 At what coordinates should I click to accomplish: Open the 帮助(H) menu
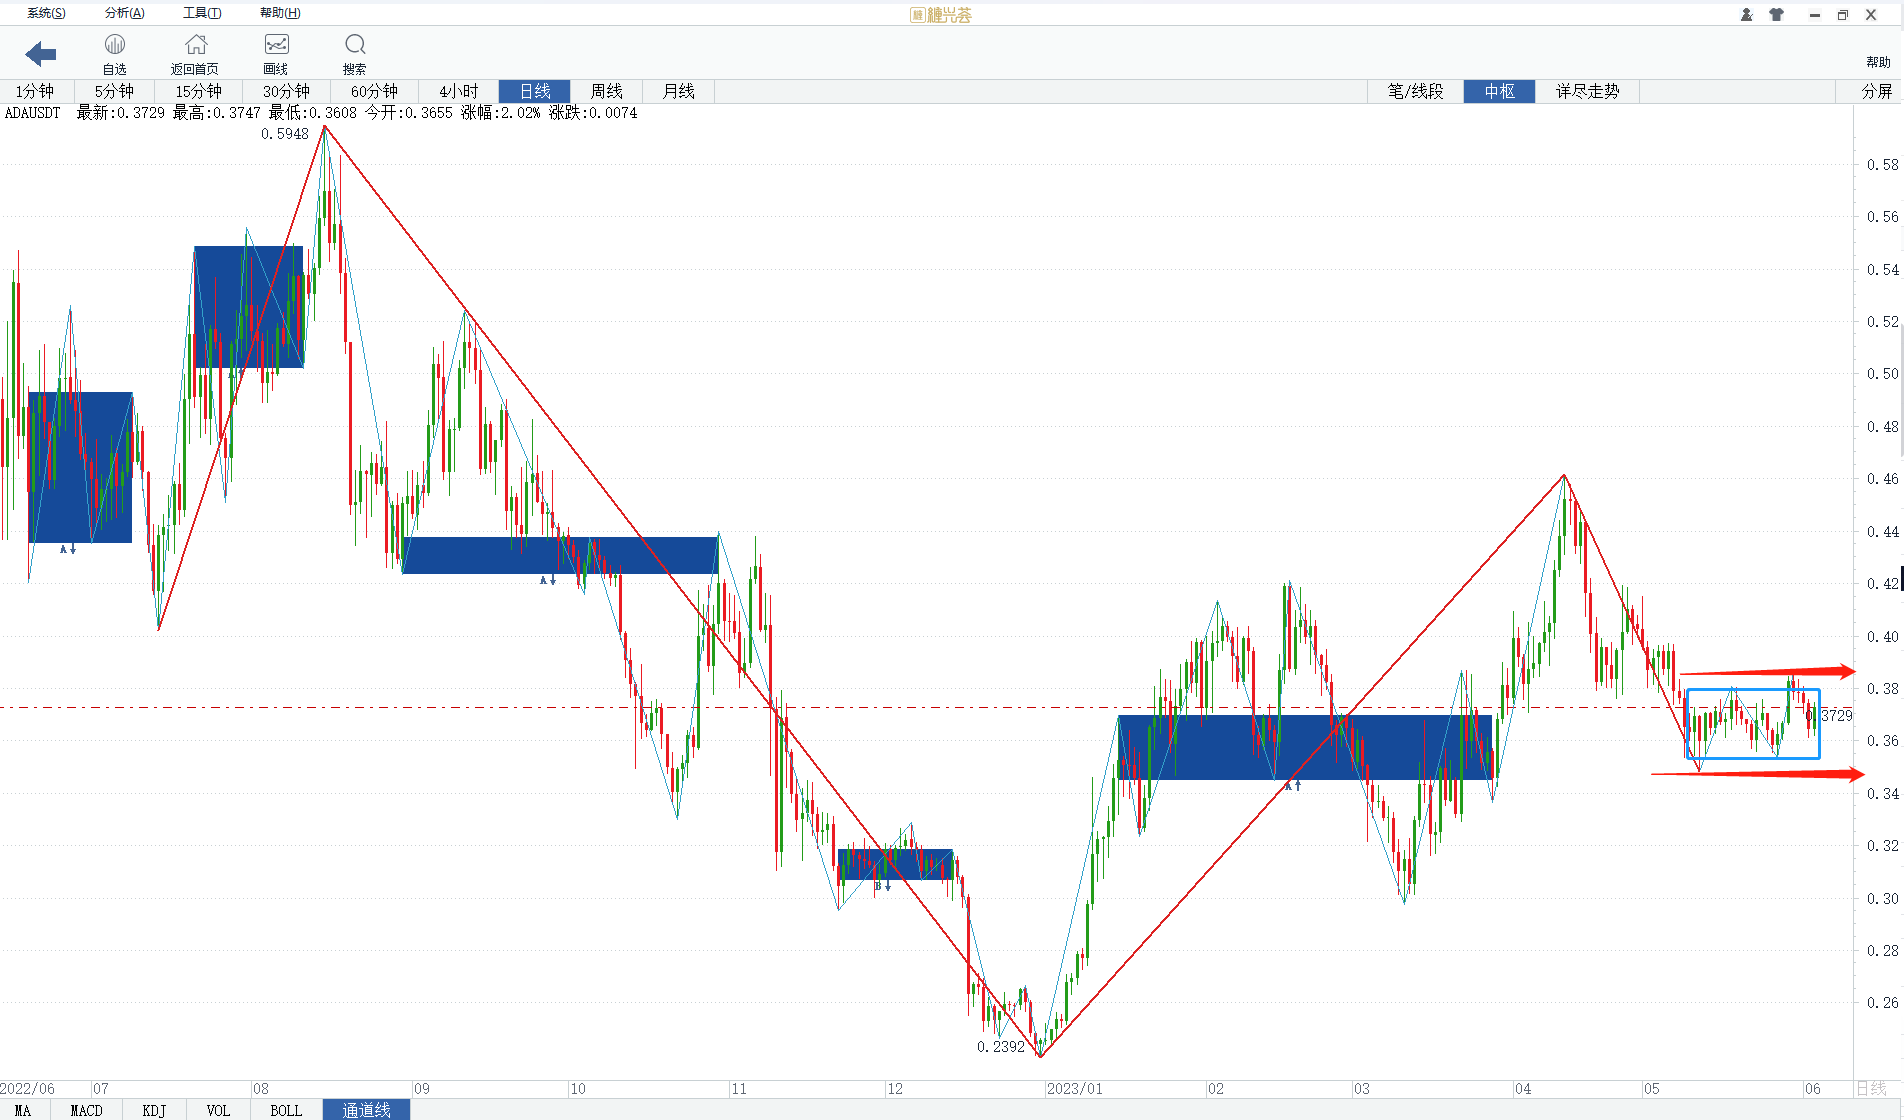pos(280,13)
